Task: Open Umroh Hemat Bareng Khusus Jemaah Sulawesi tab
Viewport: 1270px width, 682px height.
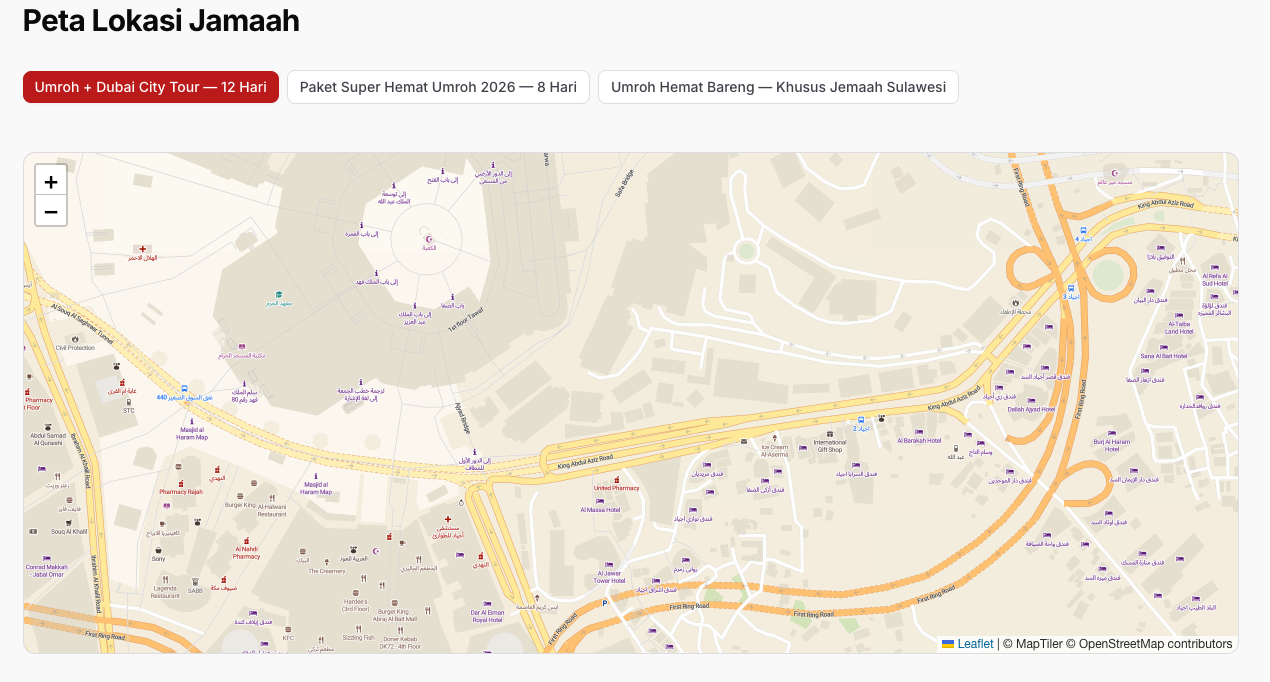Action: [x=778, y=87]
